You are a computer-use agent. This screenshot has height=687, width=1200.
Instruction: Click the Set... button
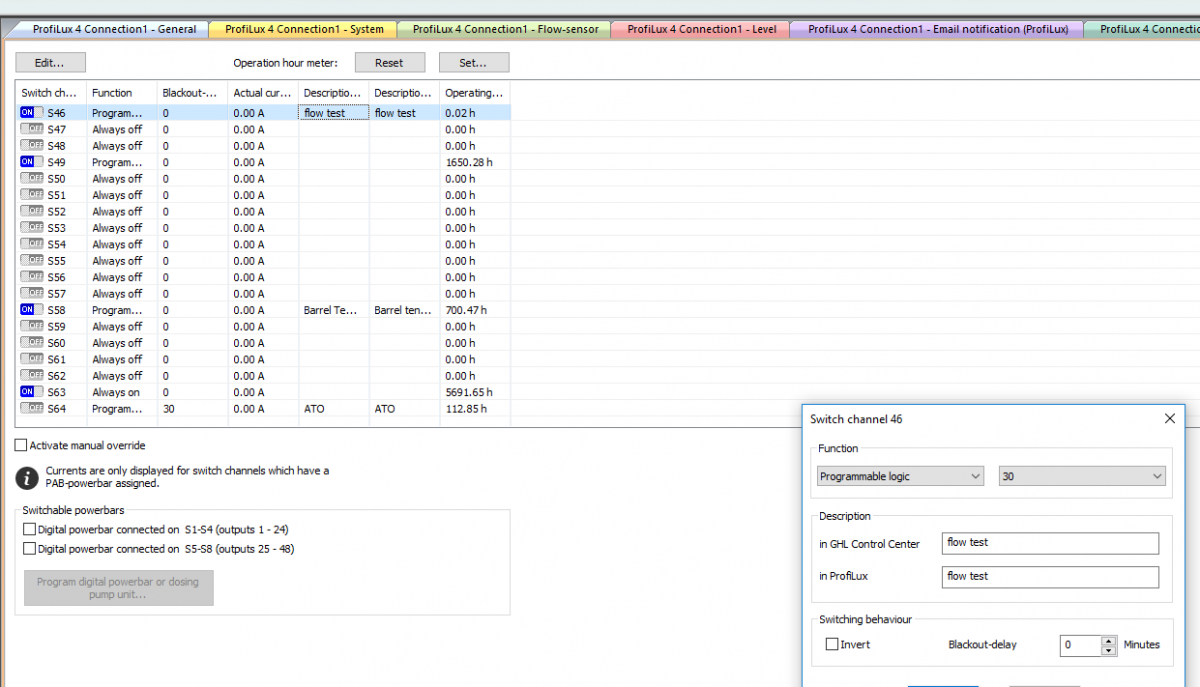point(474,63)
